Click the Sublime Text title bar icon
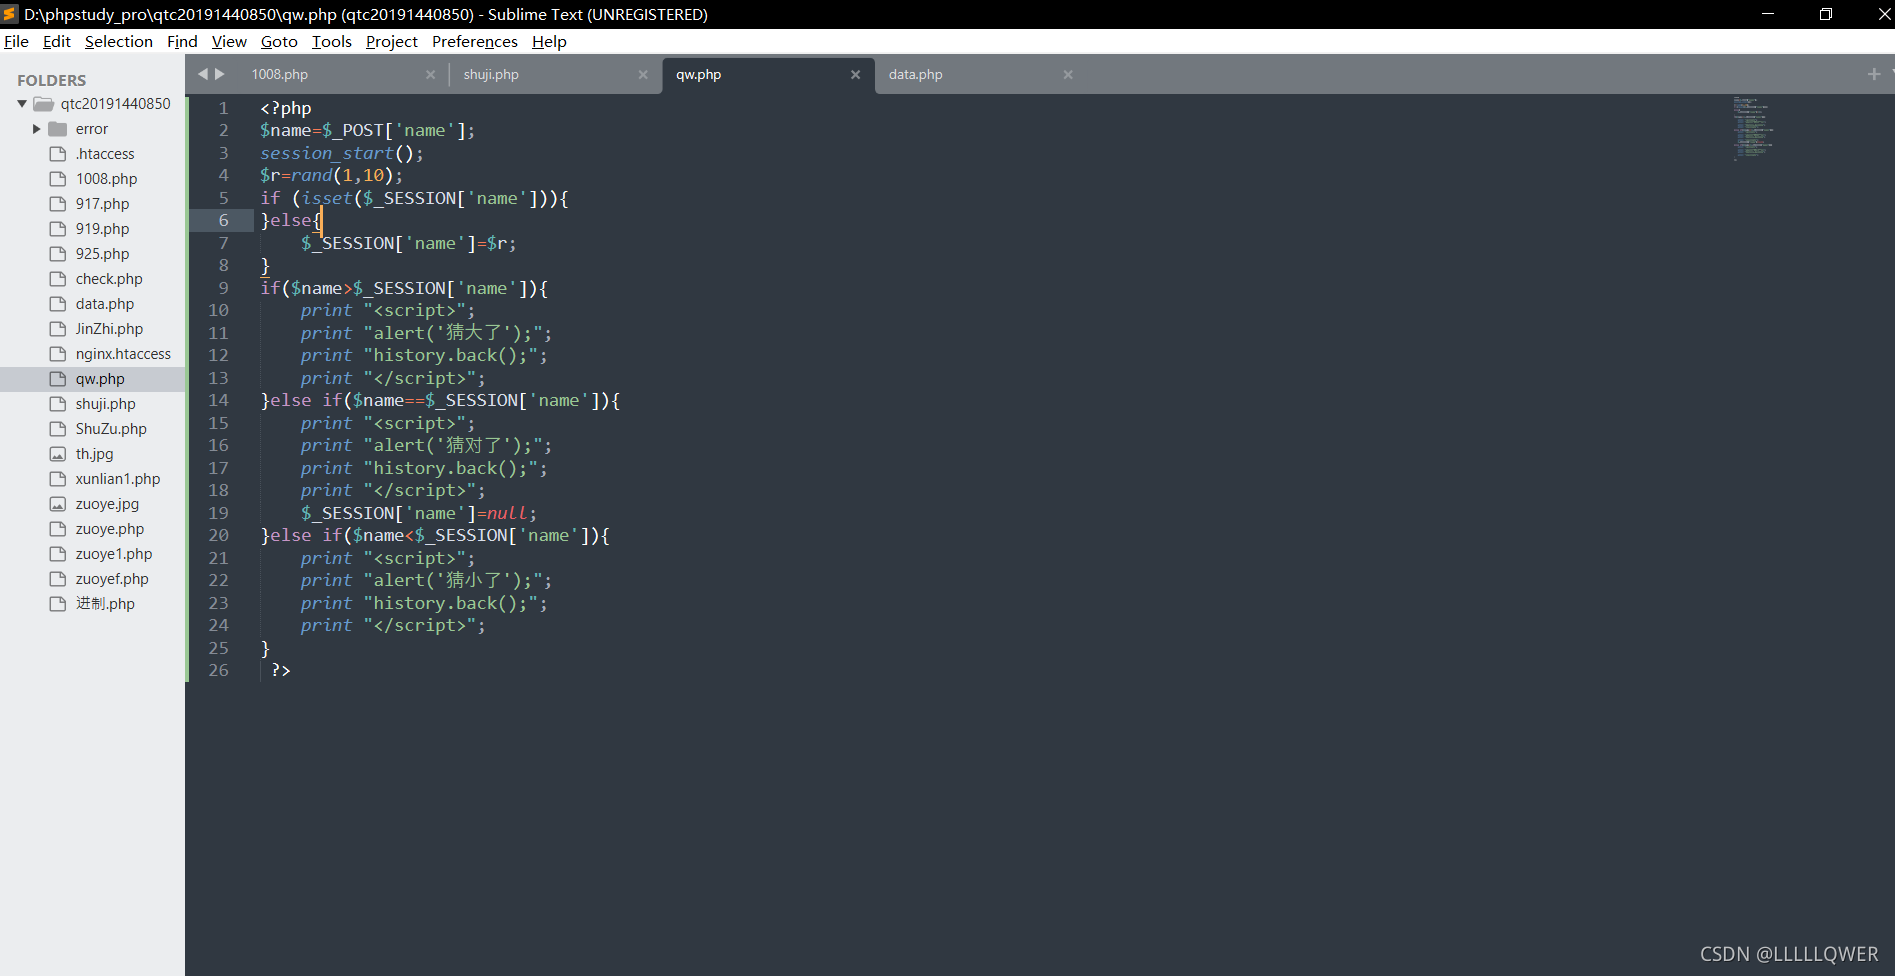Screen dimensions: 1895x976 point(10,14)
